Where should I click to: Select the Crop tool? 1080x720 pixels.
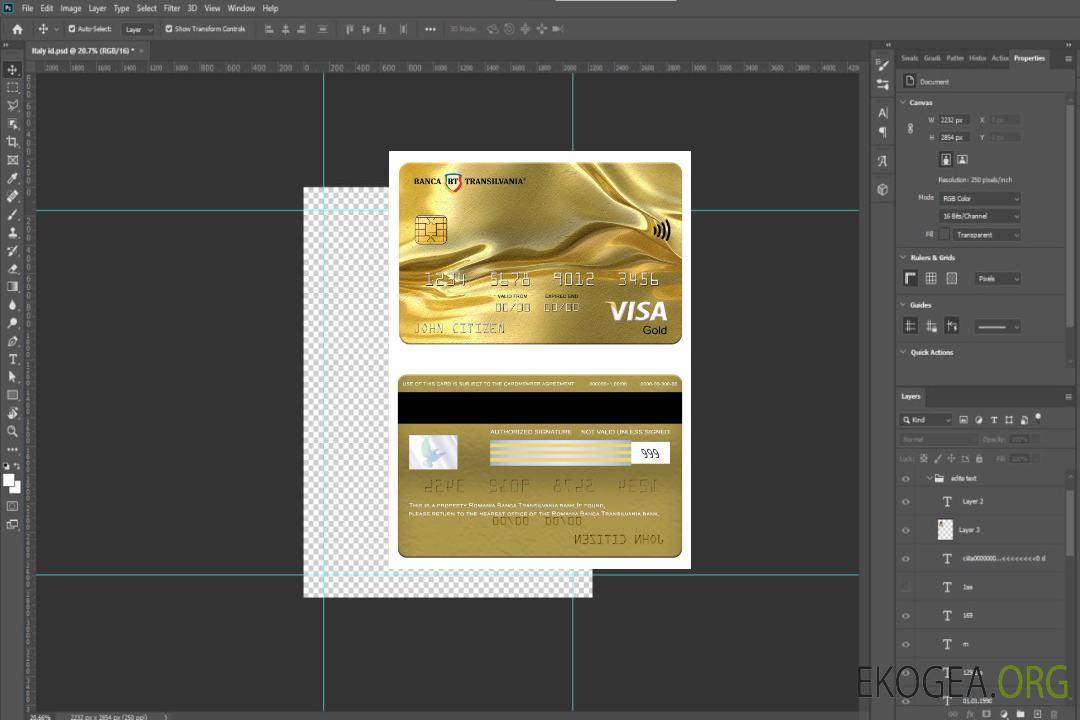(12, 142)
